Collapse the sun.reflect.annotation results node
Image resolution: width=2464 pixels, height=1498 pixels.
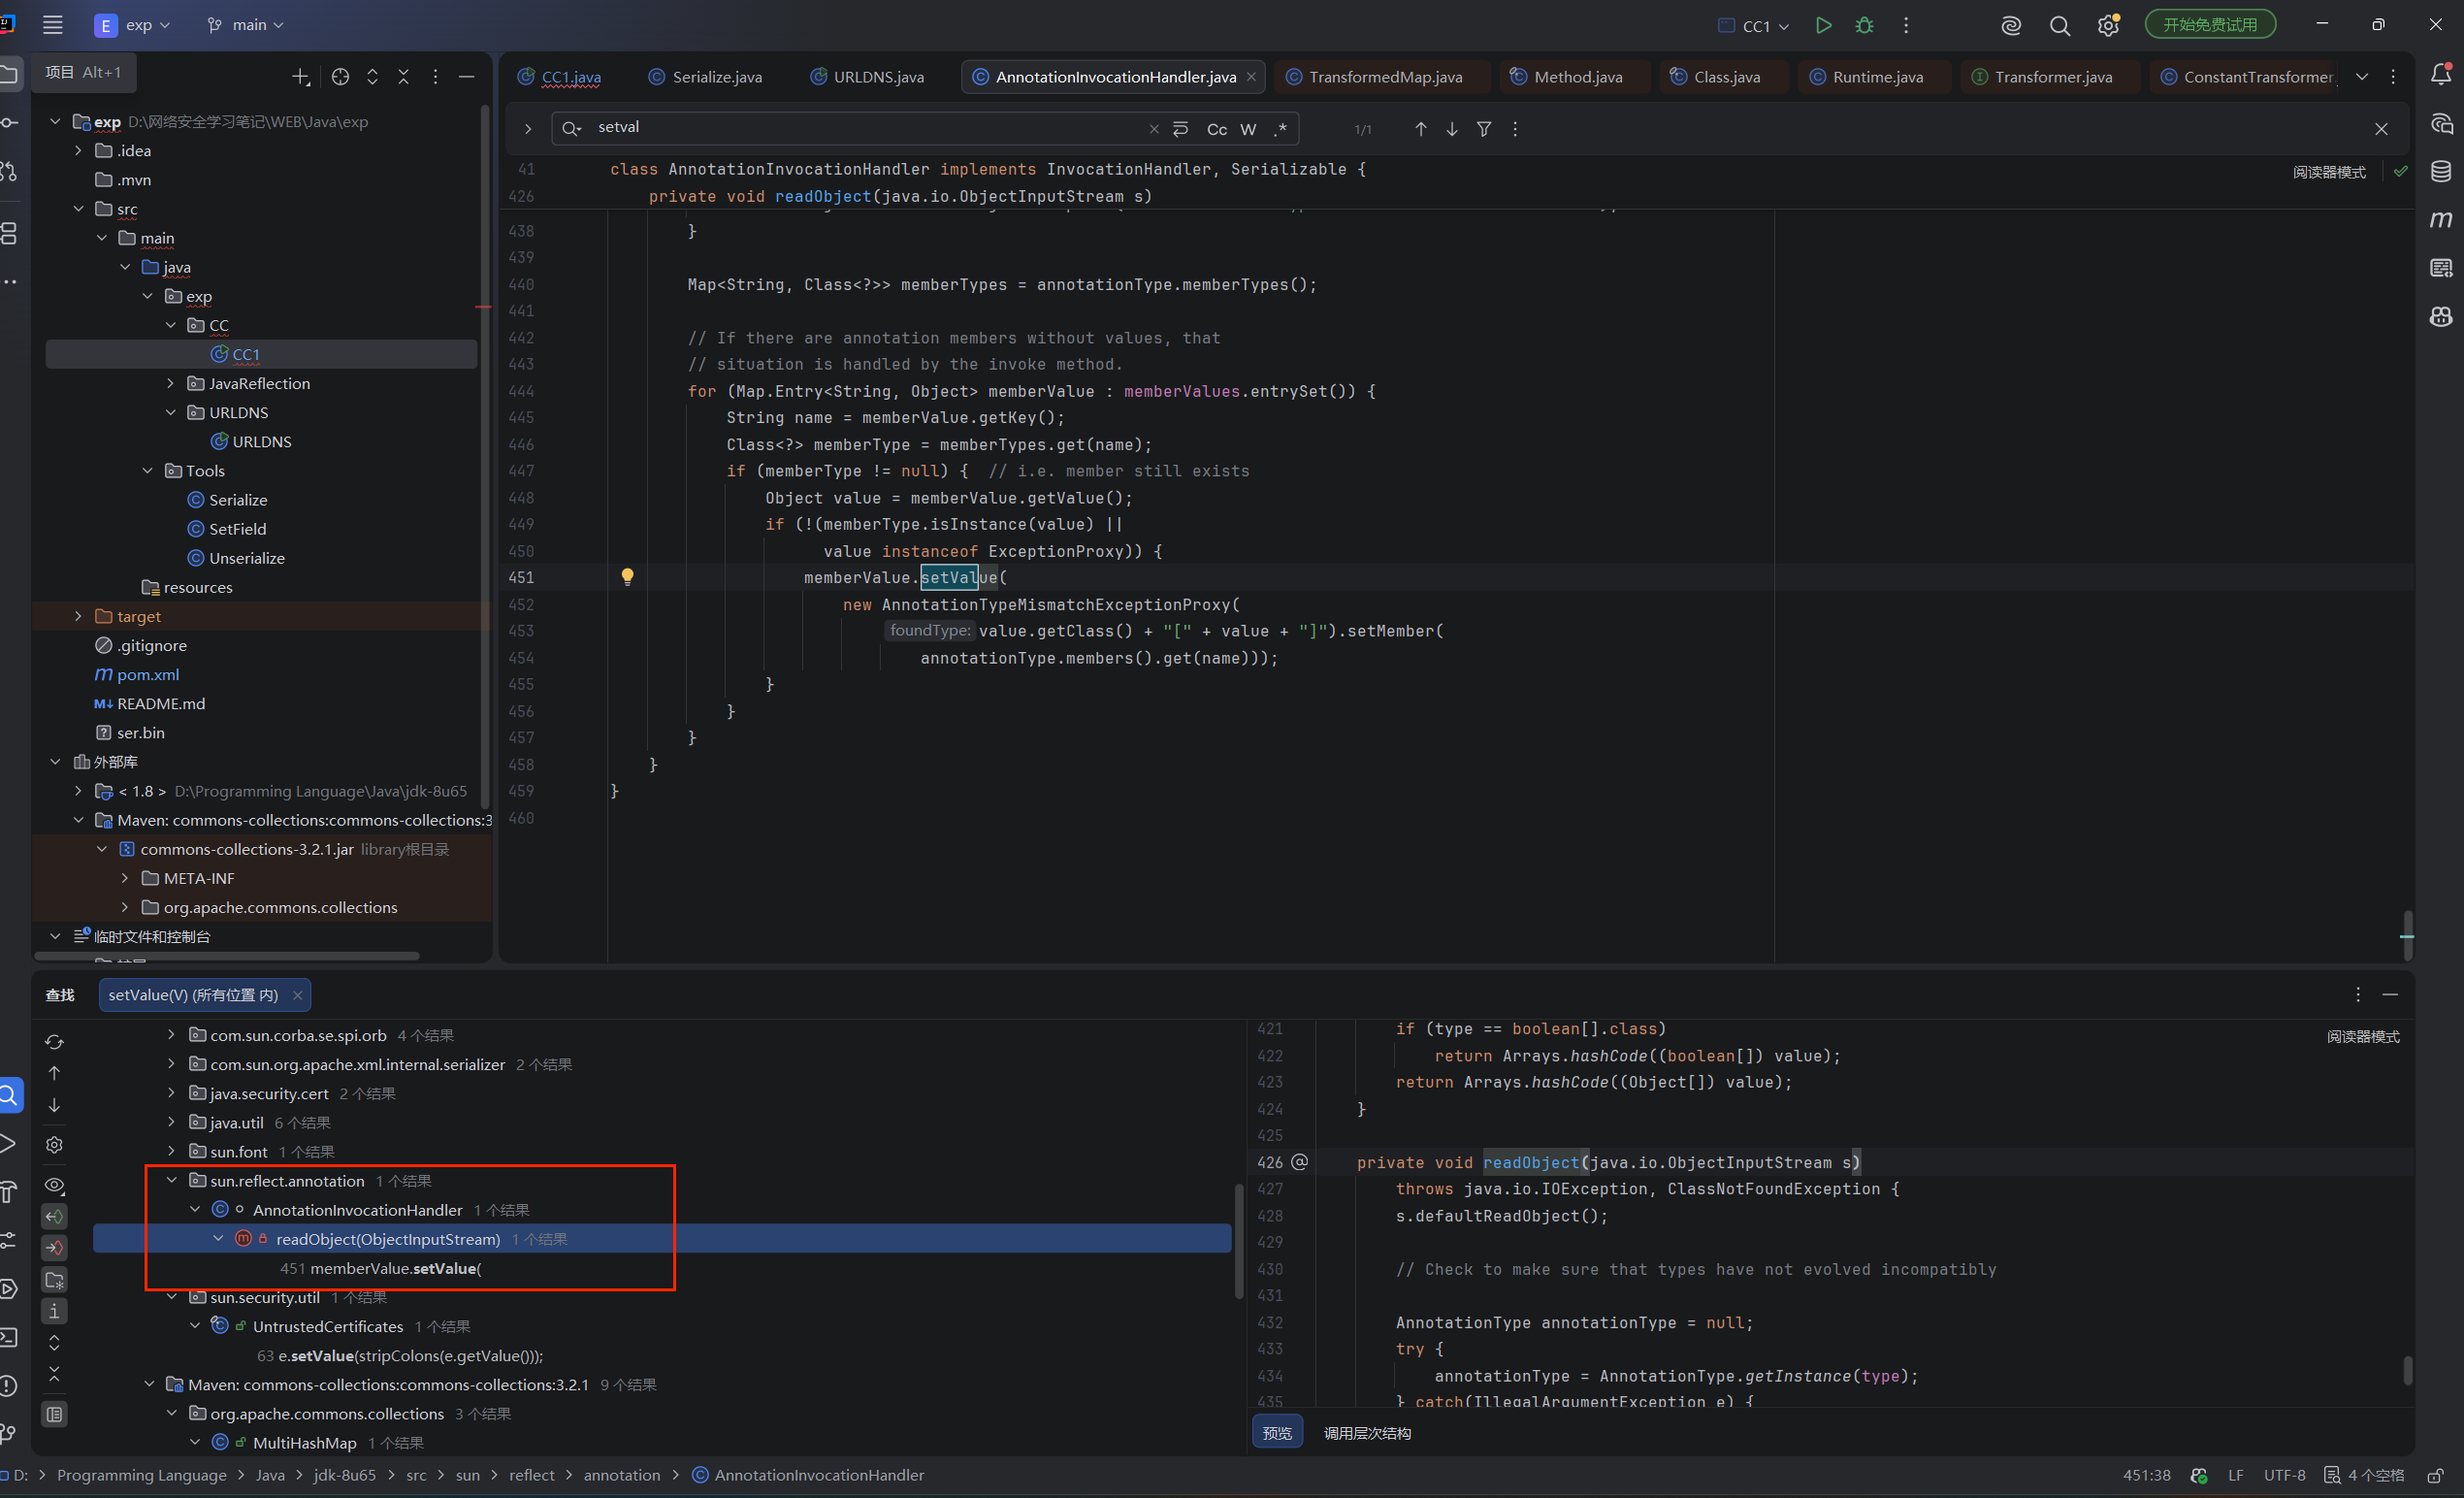click(171, 1181)
